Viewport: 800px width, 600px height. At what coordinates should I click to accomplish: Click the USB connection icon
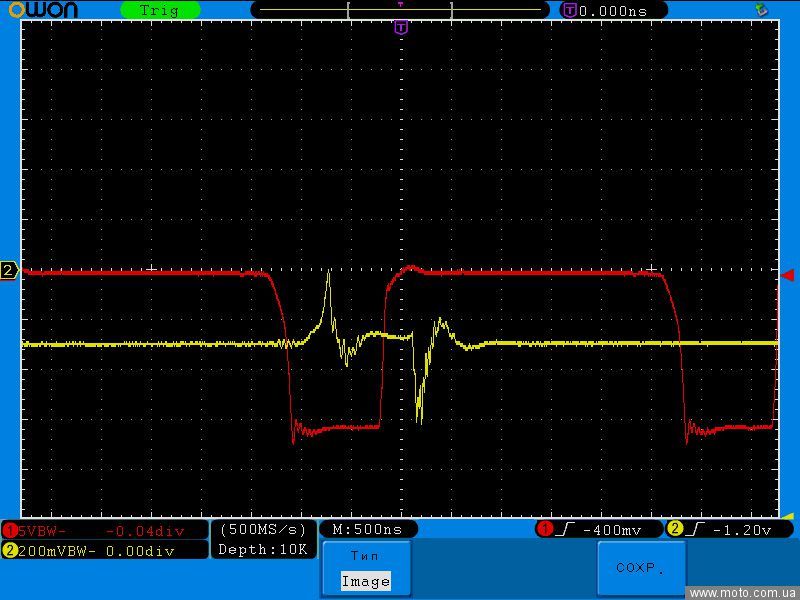(x=762, y=9)
